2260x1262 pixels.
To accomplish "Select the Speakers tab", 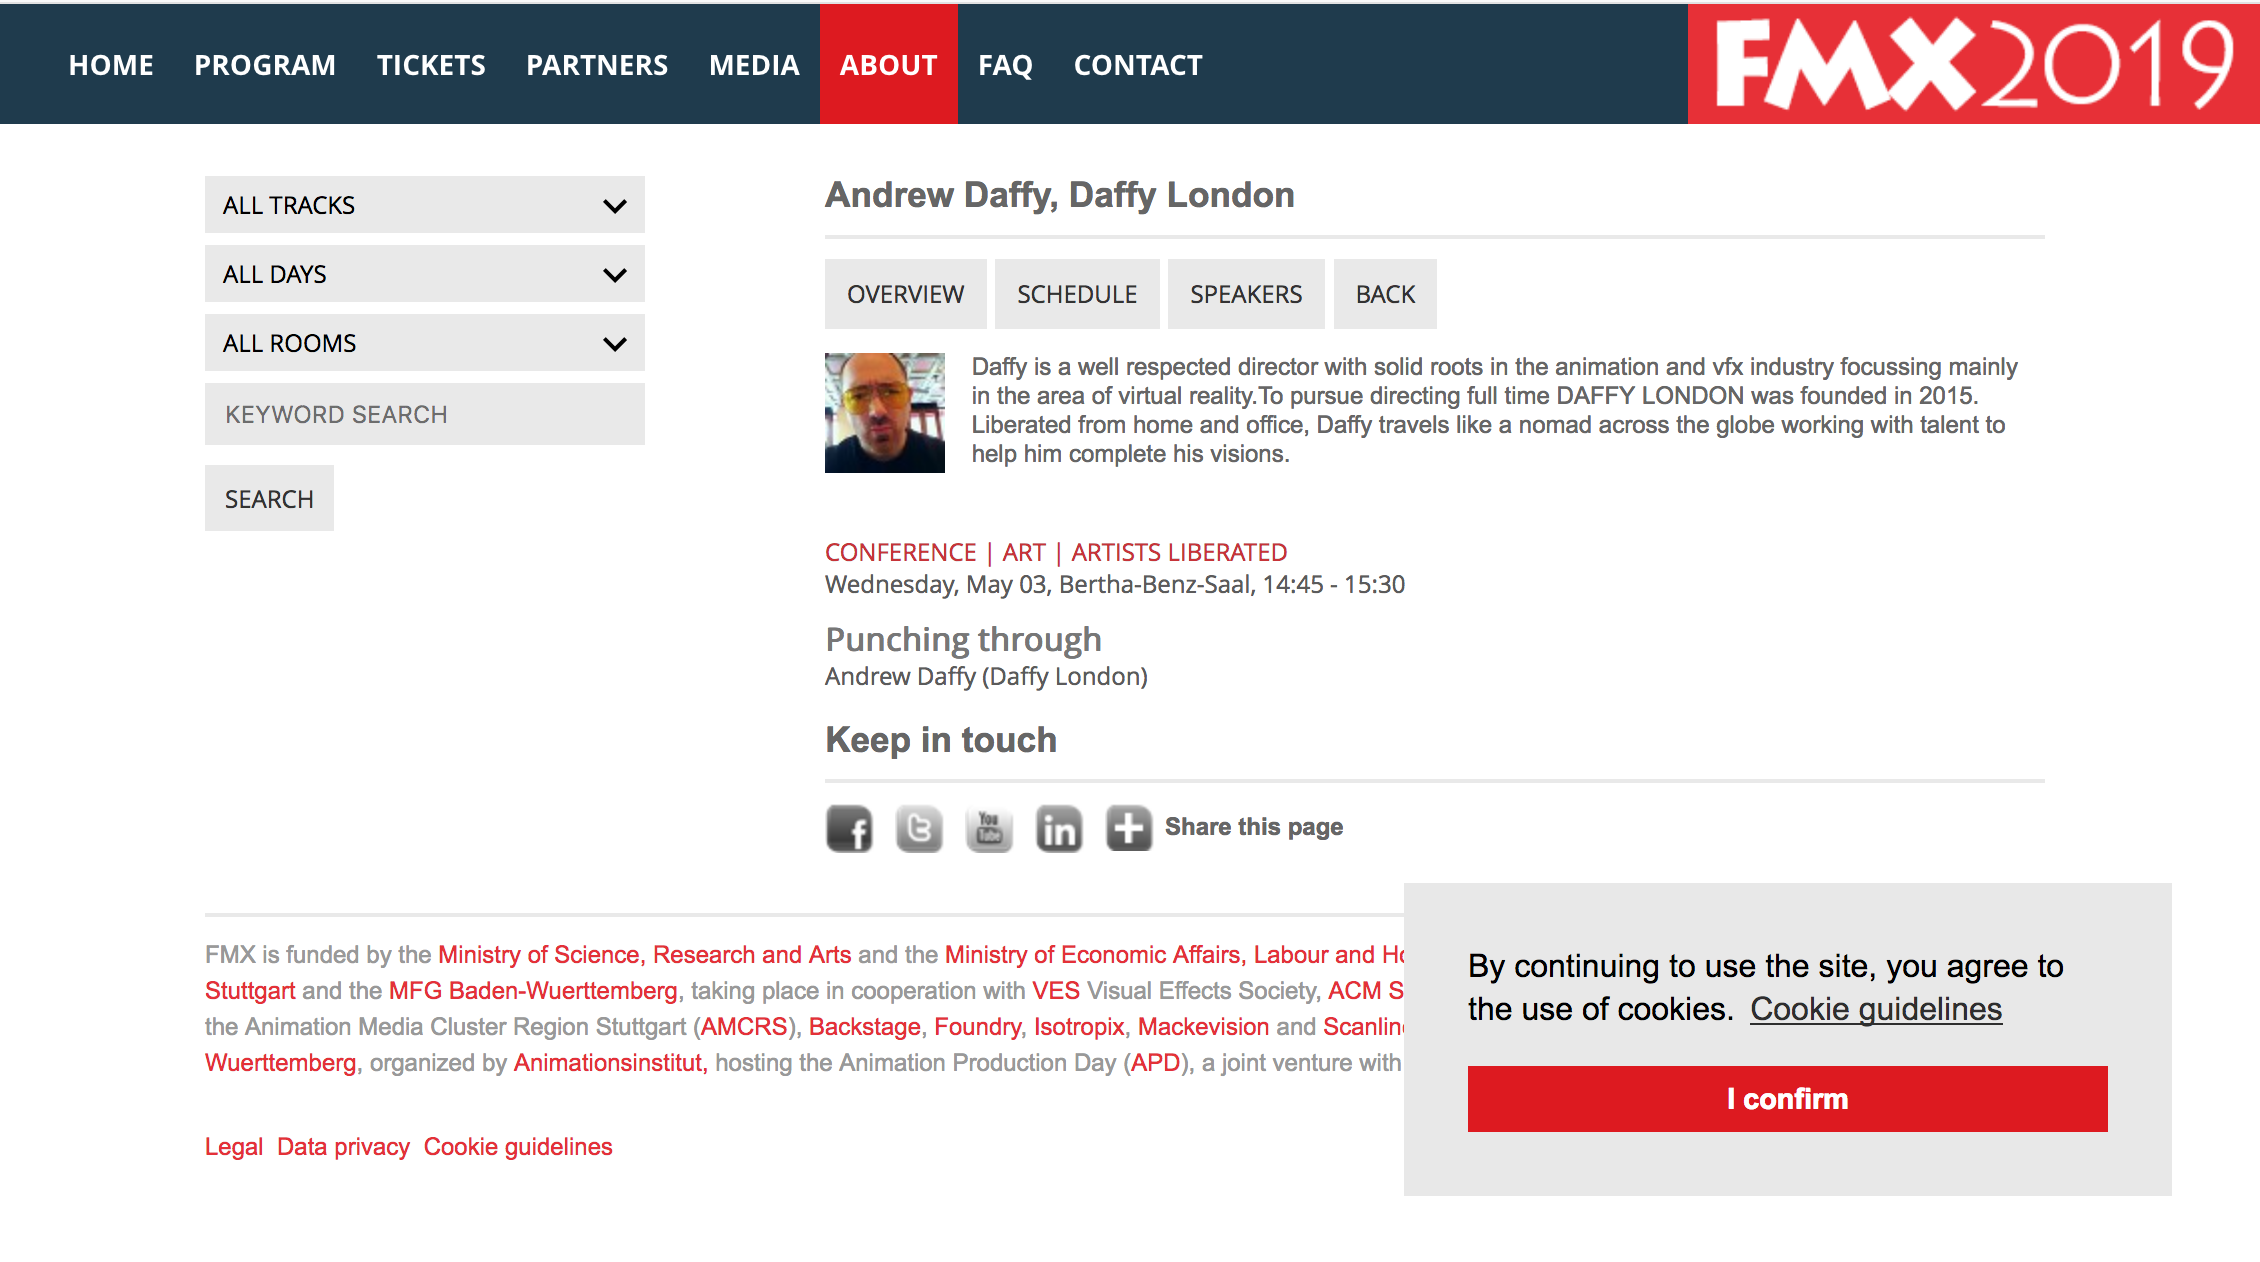I will tap(1245, 294).
